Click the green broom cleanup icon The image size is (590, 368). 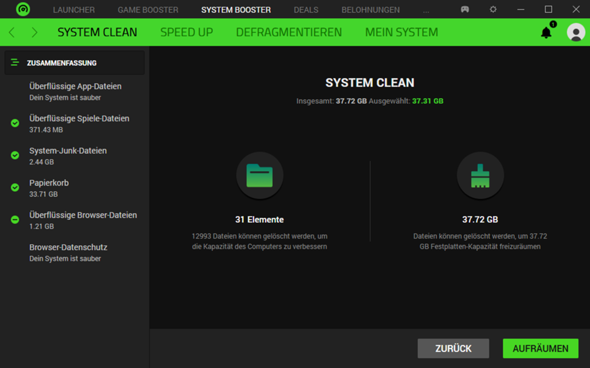click(480, 175)
